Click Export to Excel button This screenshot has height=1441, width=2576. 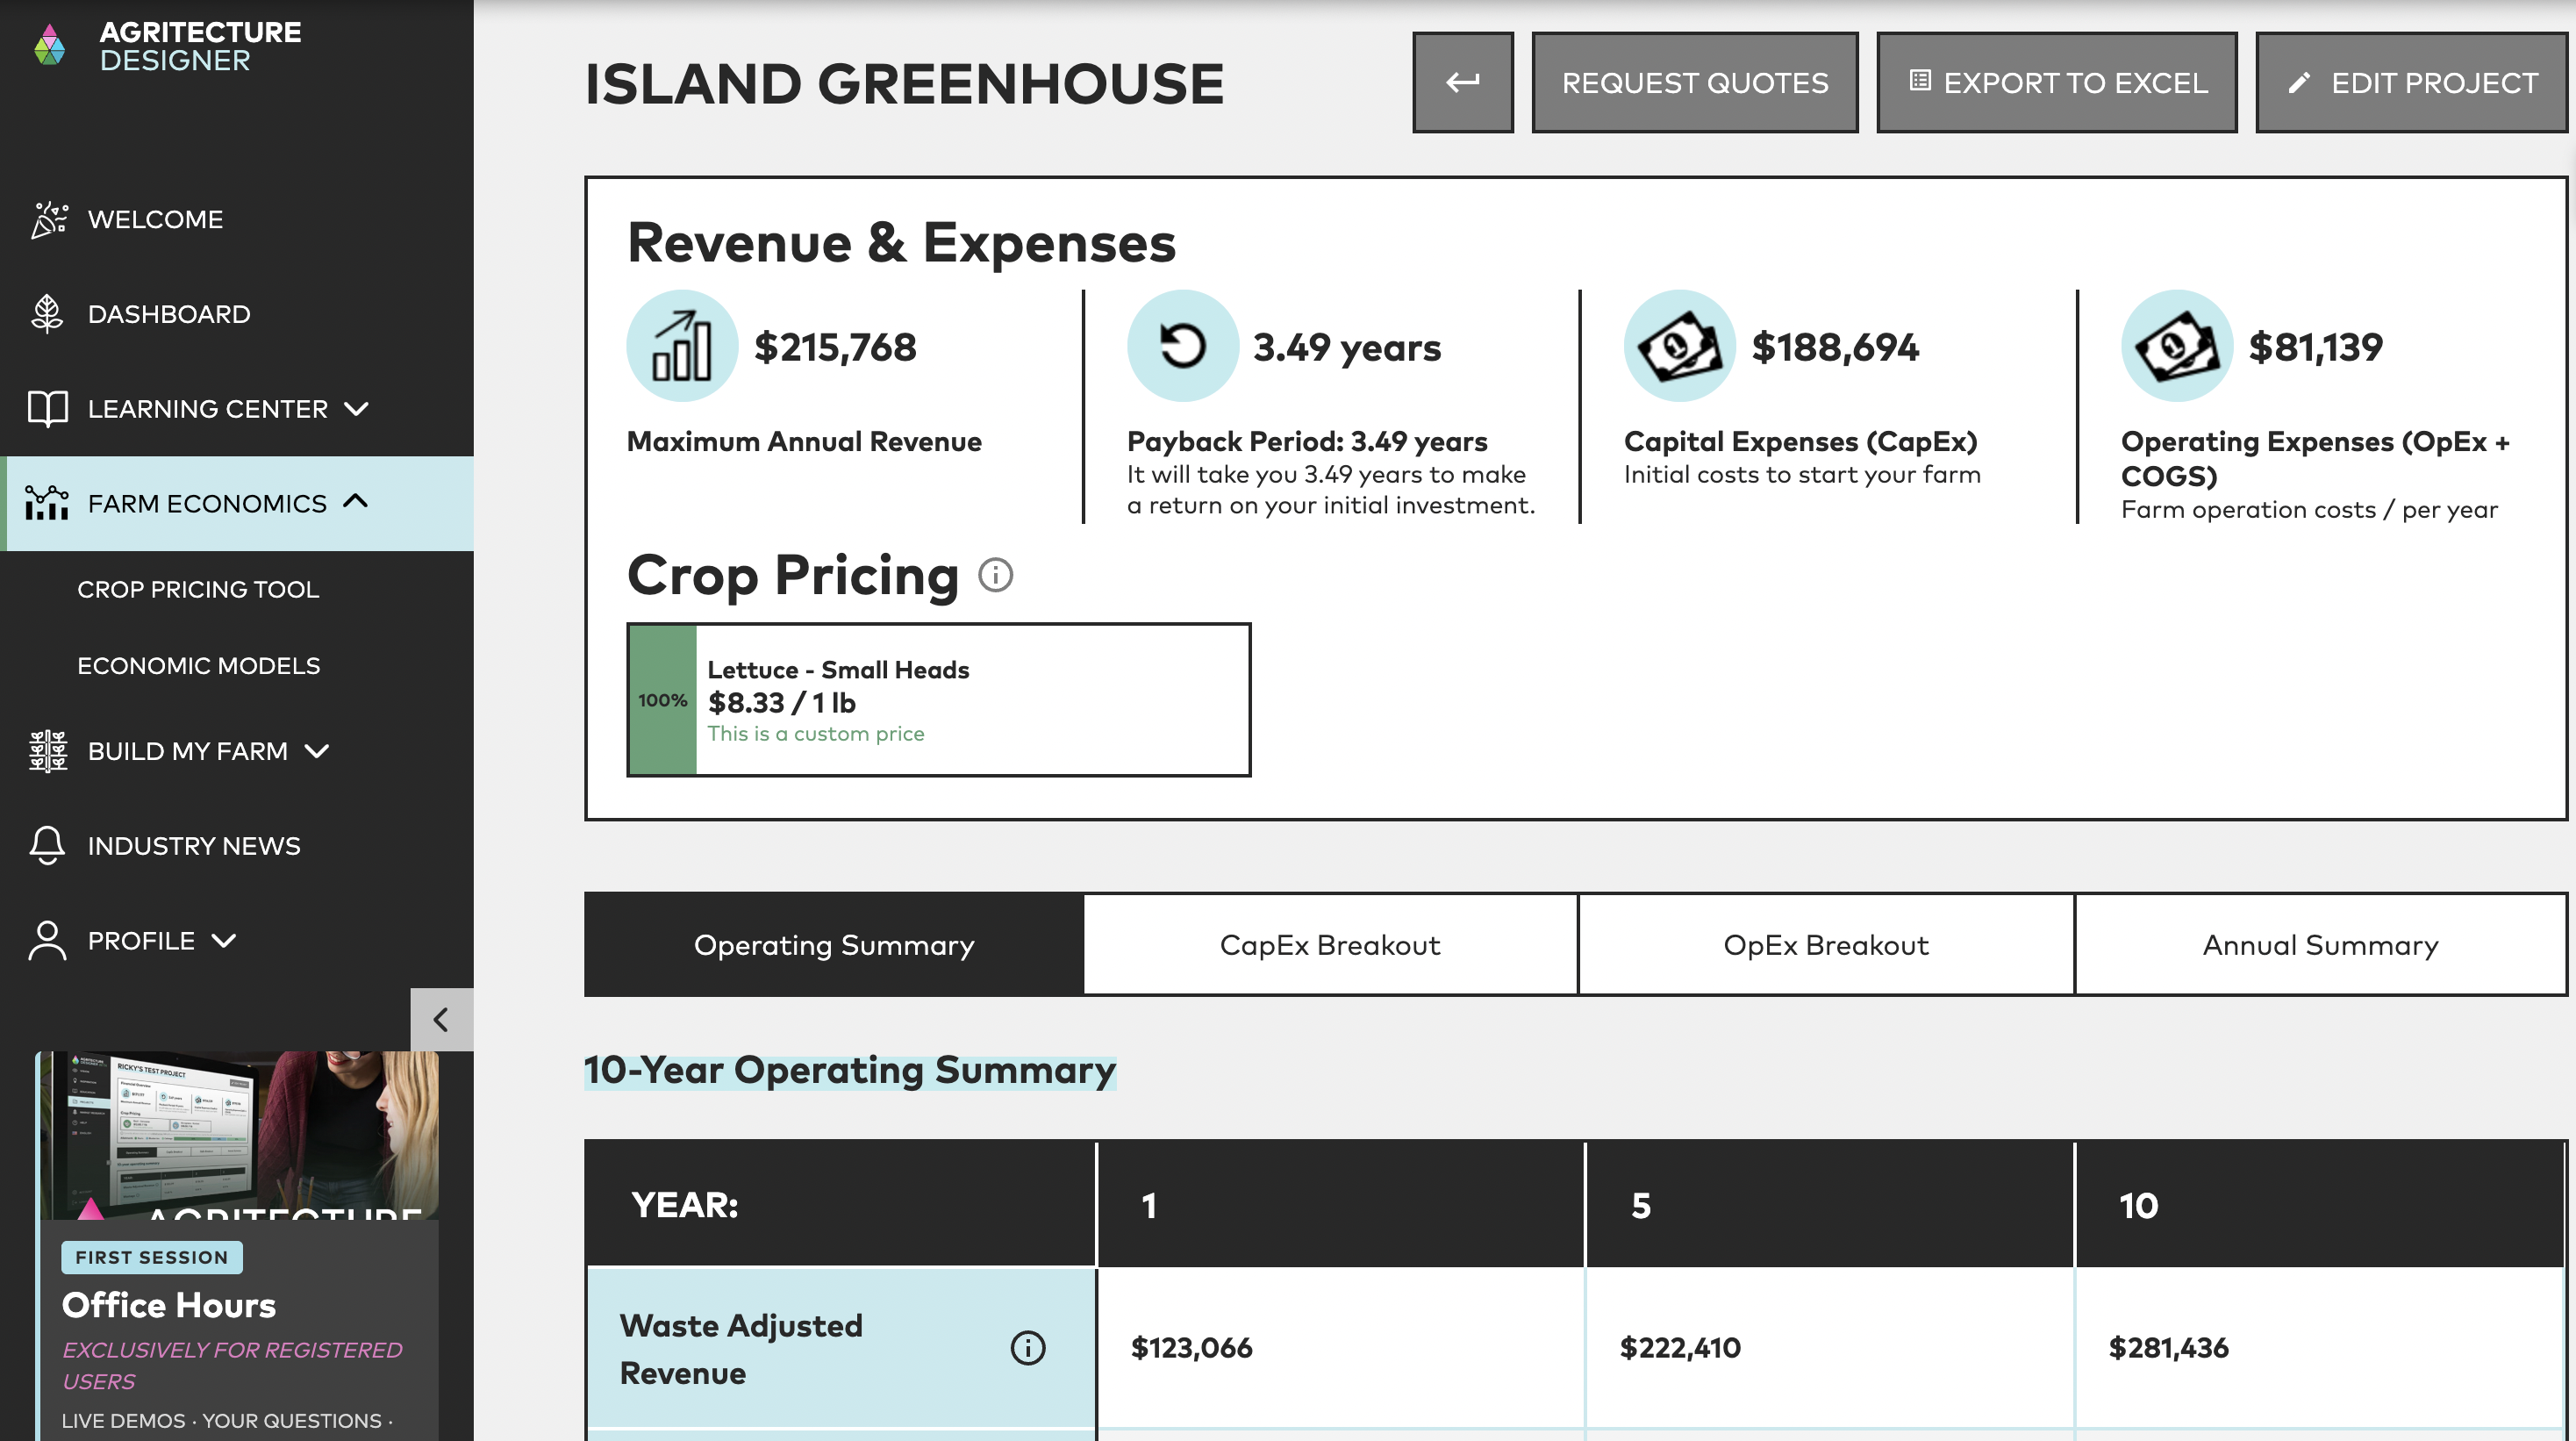pyautogui.click(x=2057, y=82)
